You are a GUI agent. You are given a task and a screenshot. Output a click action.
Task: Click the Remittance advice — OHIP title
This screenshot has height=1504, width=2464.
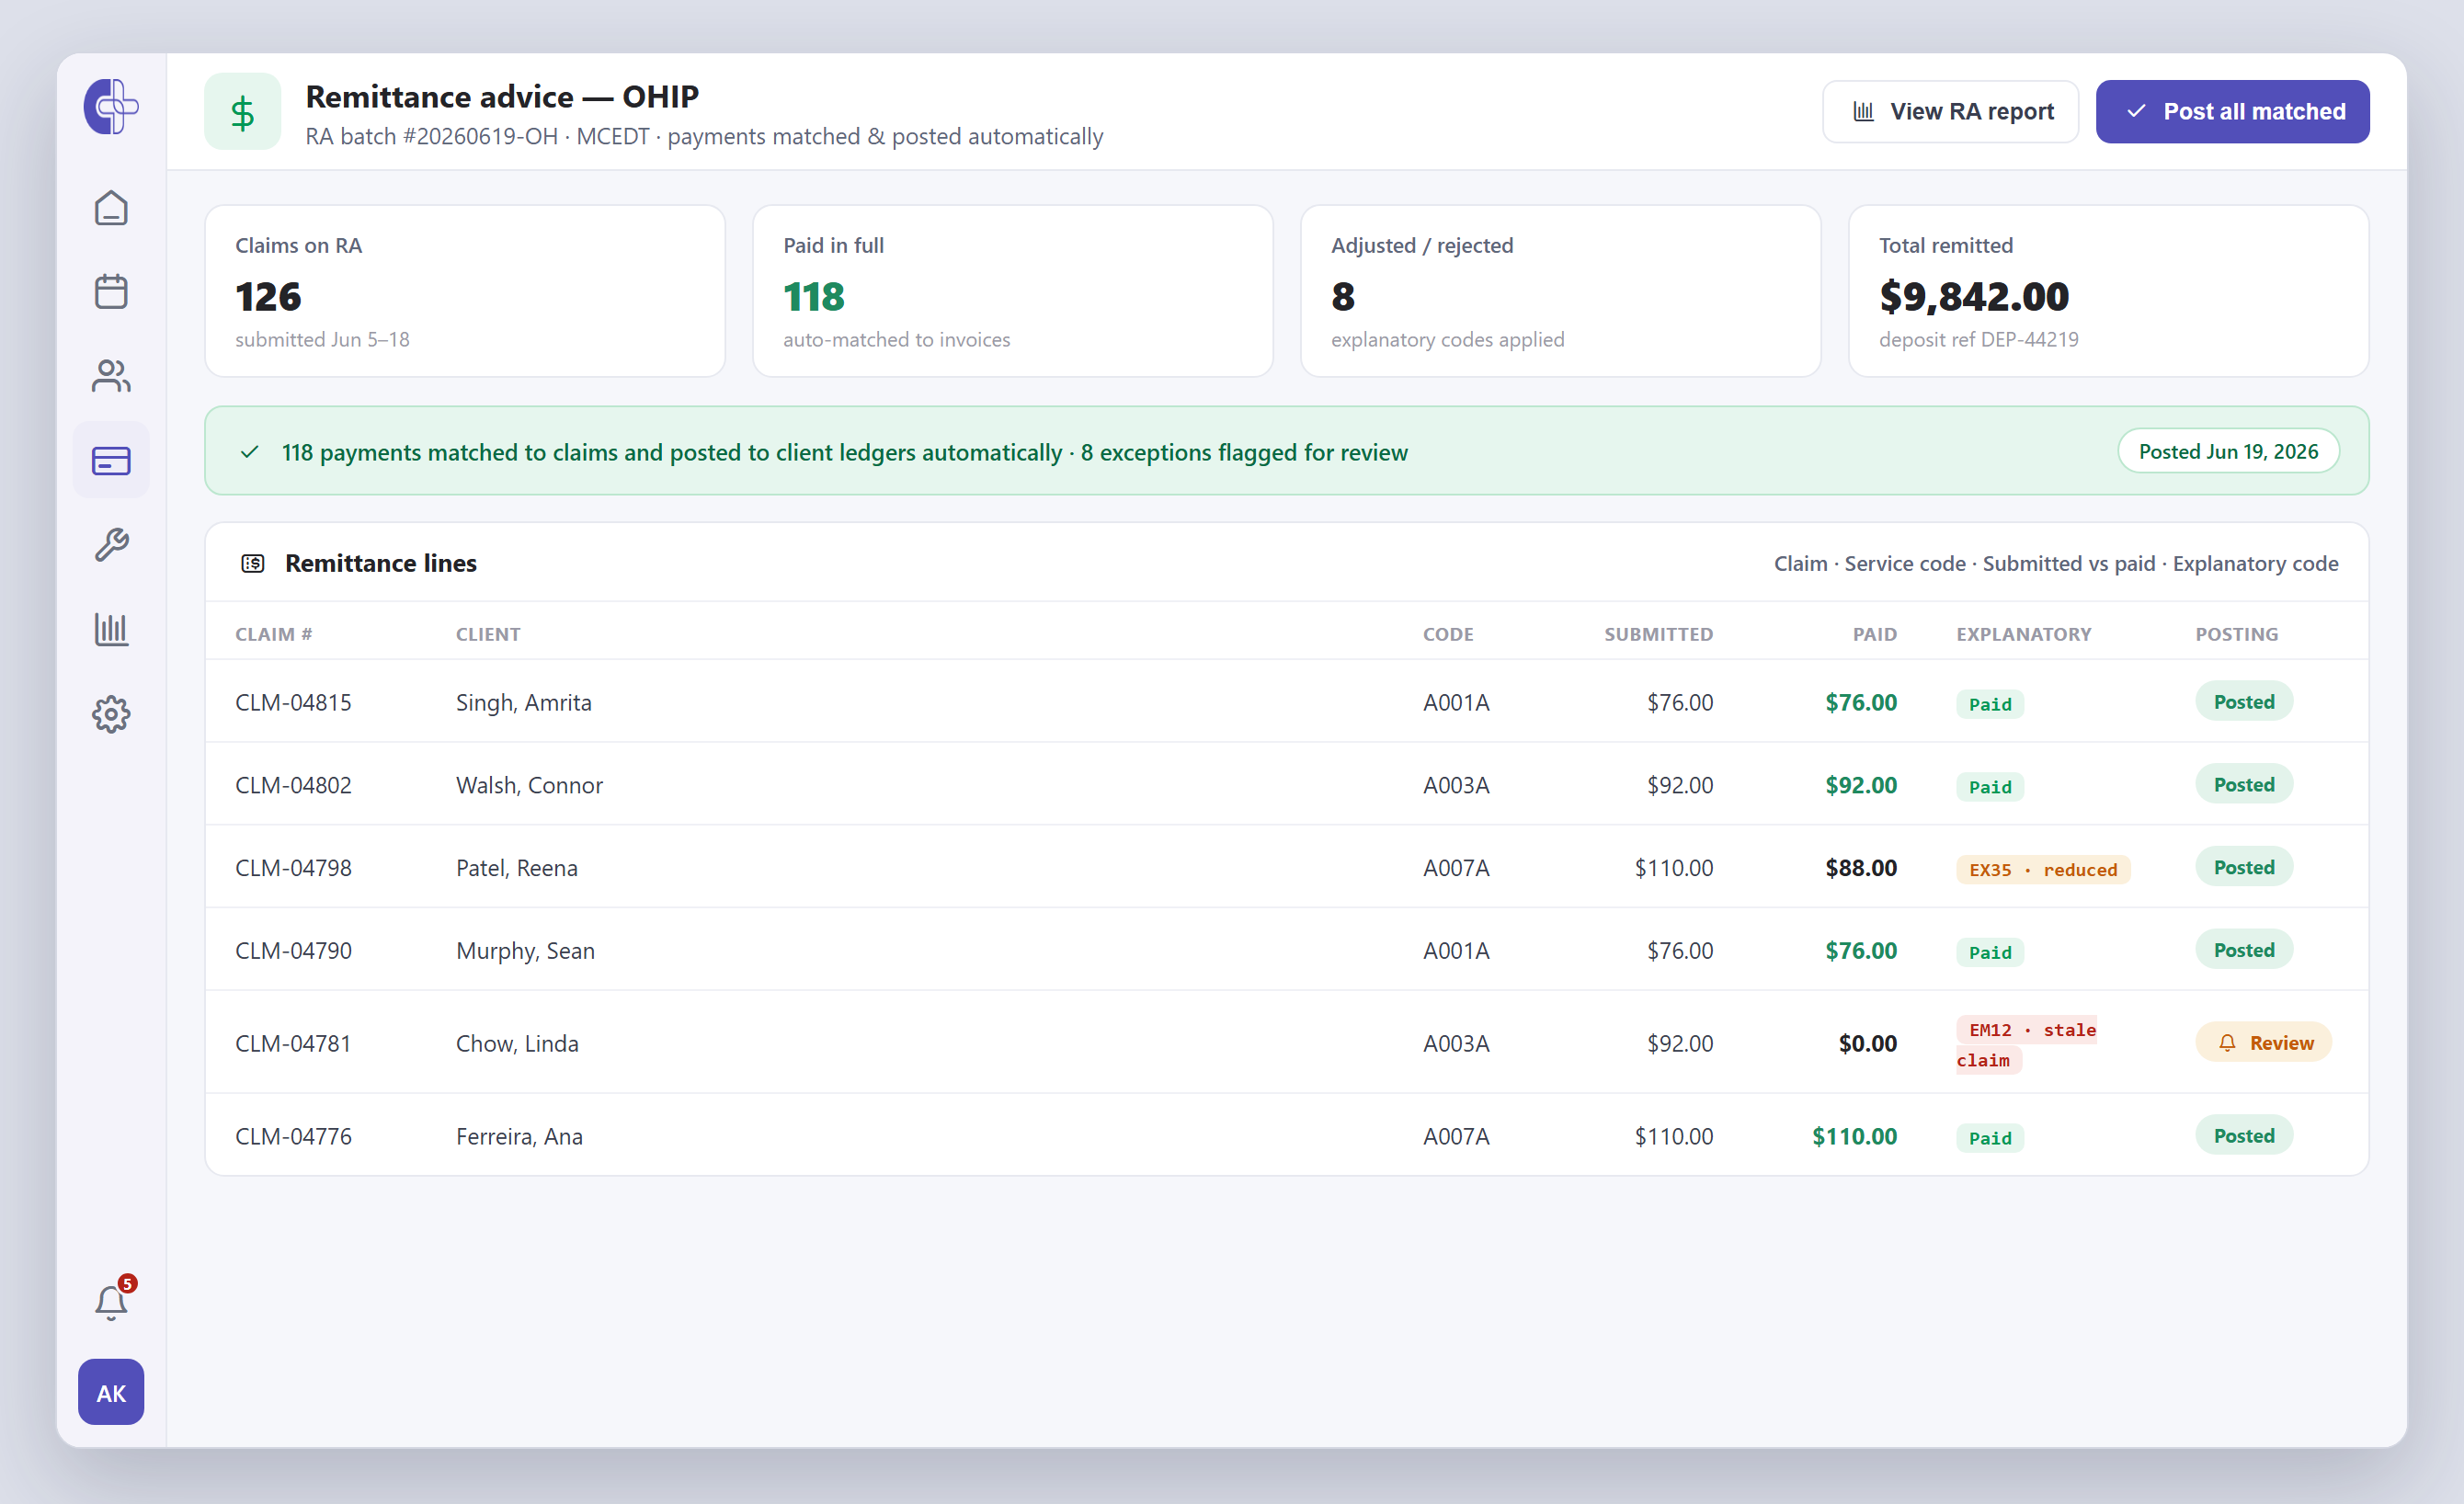click(502, 97)
